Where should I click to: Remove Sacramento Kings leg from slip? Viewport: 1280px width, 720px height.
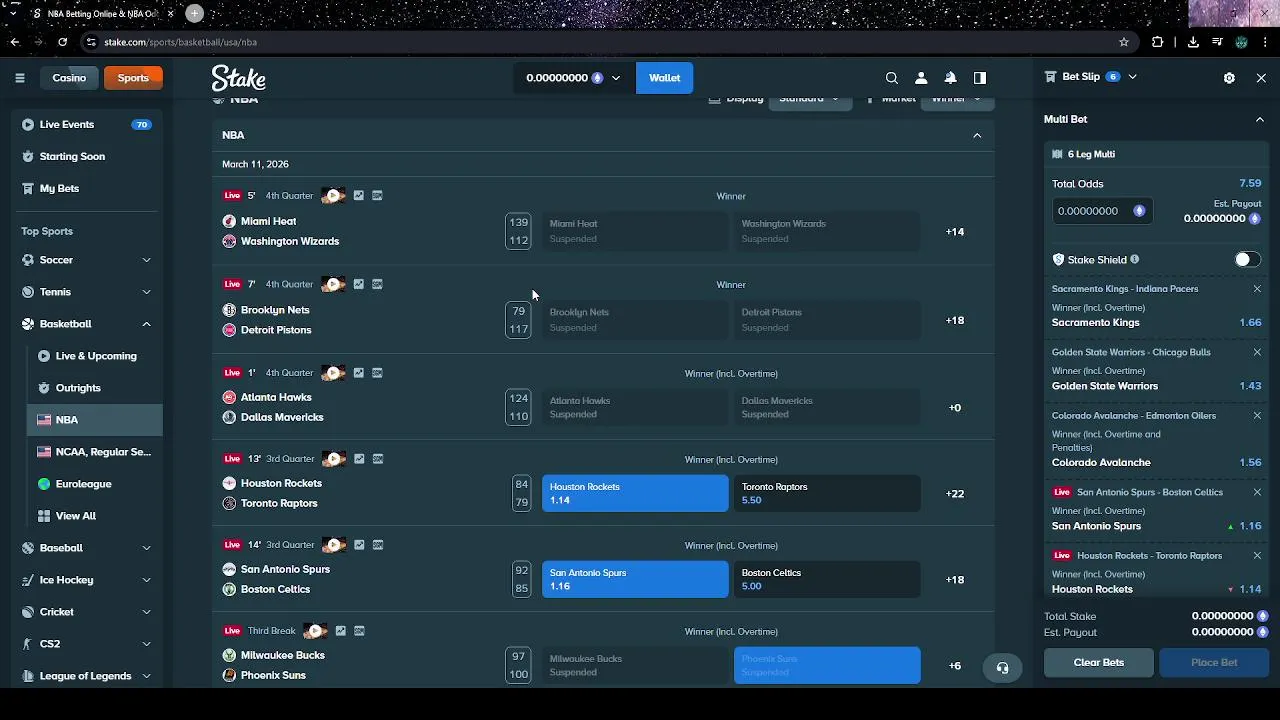tap(1257, 289)
